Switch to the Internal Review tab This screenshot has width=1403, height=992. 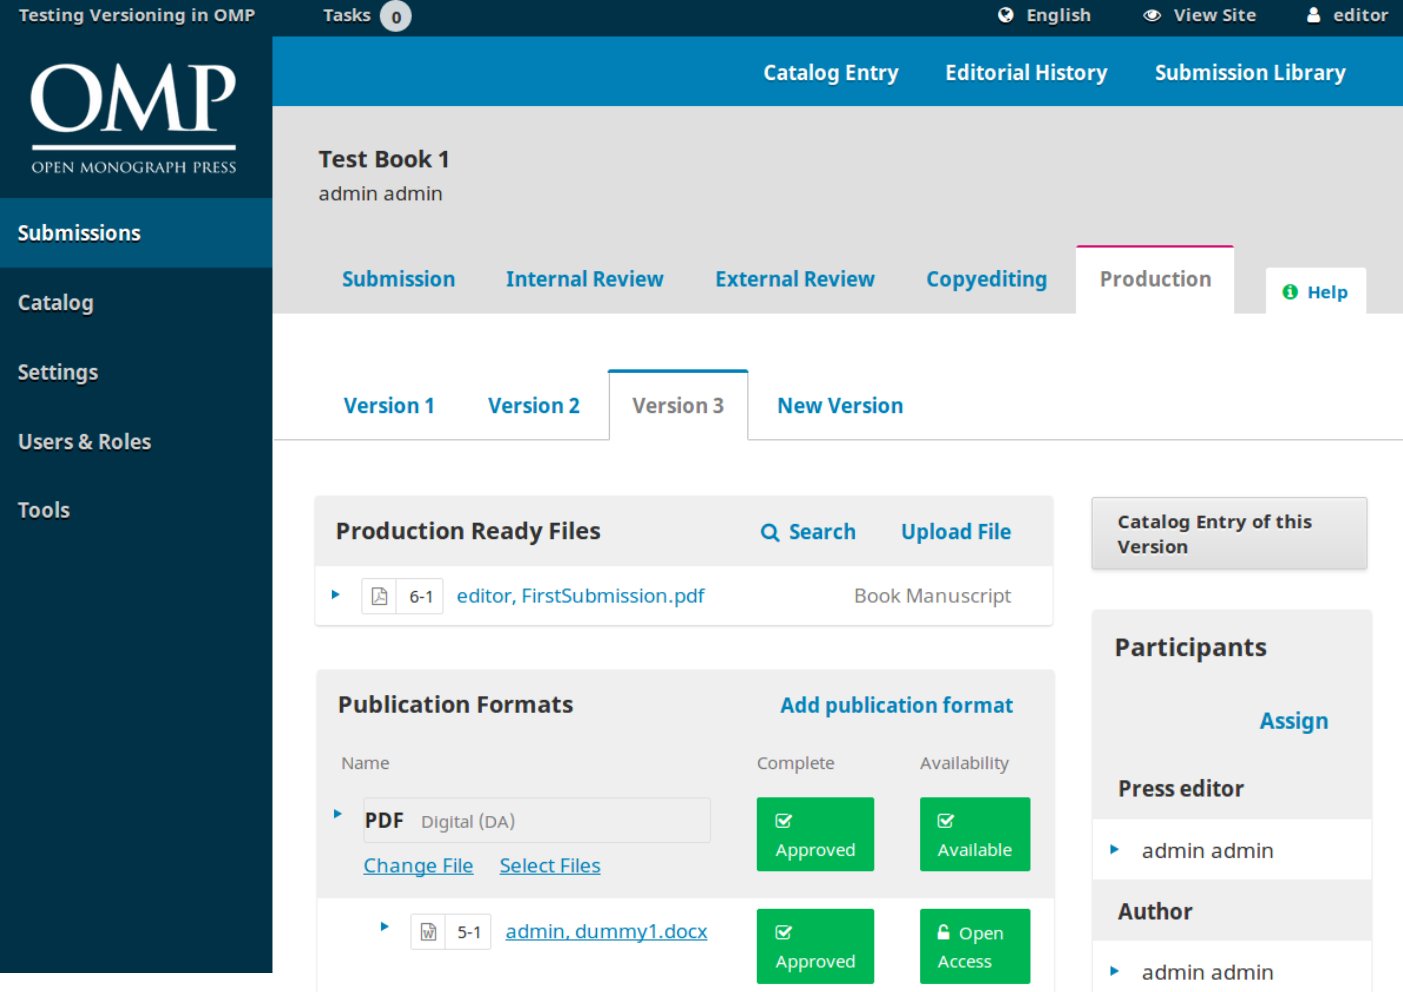585,279
